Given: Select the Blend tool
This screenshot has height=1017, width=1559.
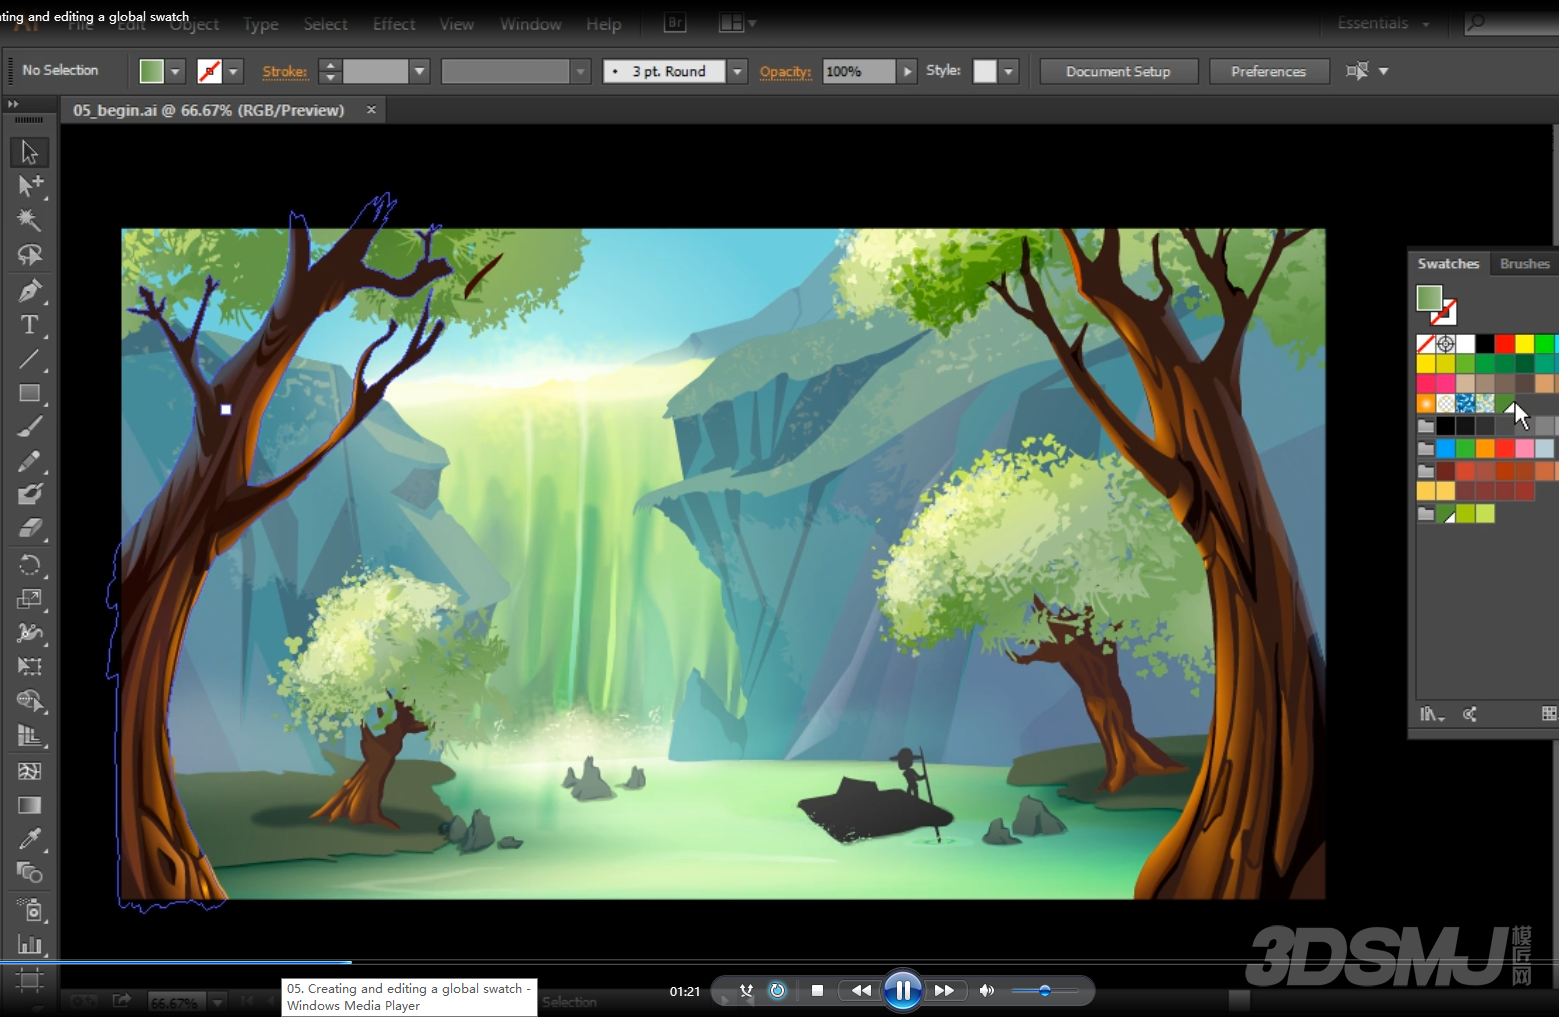Looking at the screenshot, I should pos(29,873).
